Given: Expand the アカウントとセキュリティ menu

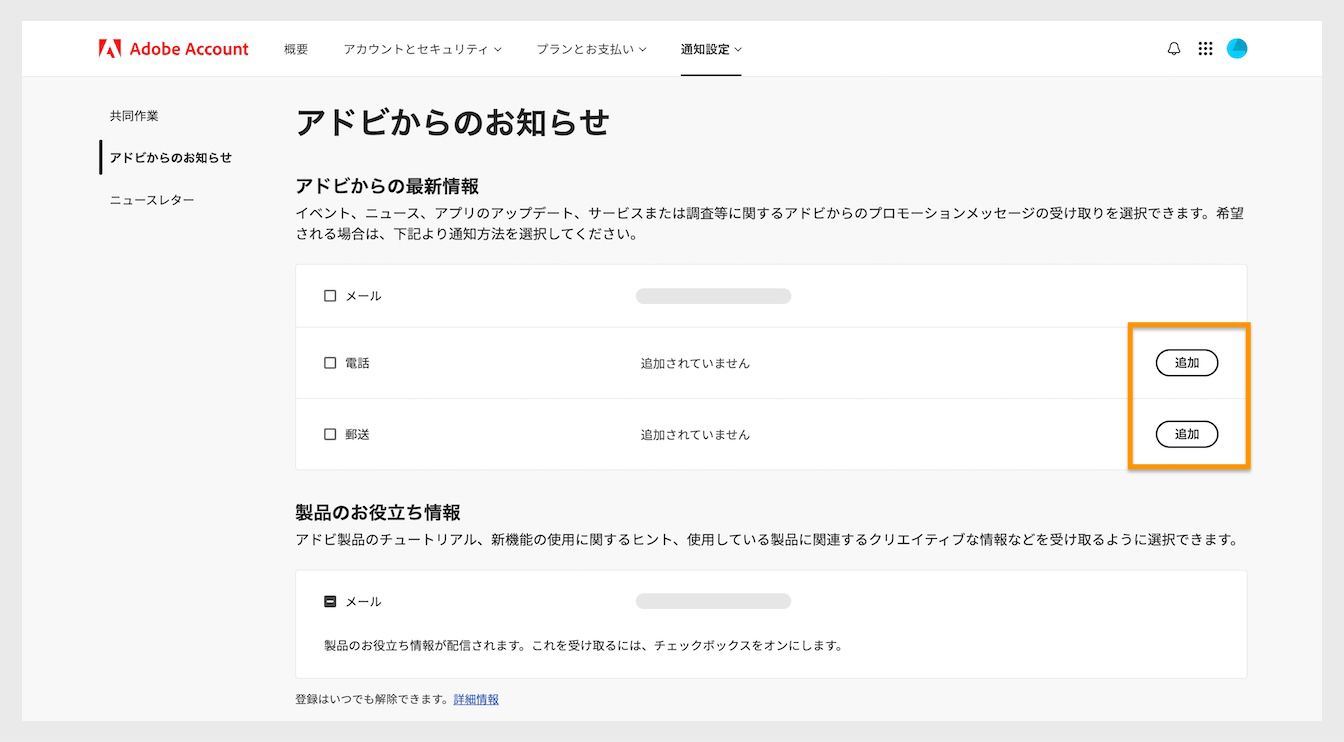Looking at the screenshot, I should point(422,49).
